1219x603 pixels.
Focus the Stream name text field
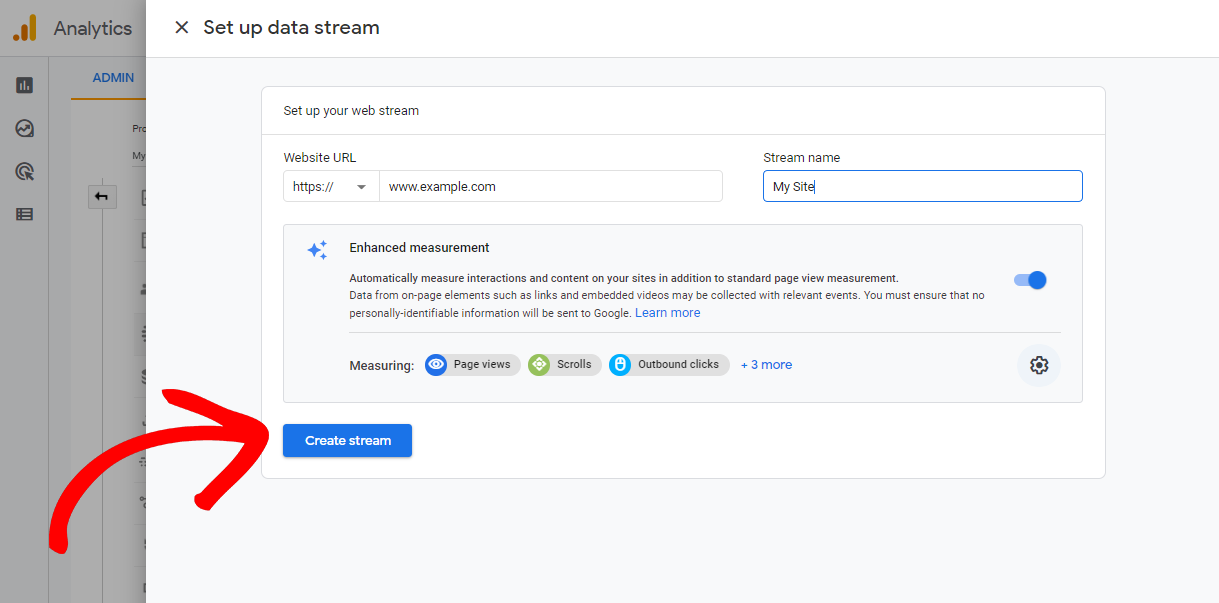(922, 187)
